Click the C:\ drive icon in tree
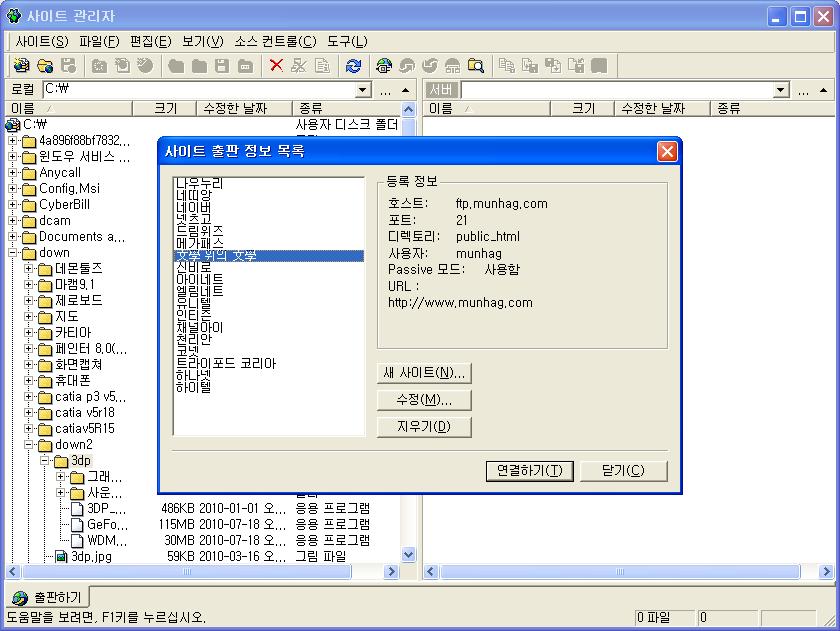This screenshot has height=631, width=840. coord(13,125)
